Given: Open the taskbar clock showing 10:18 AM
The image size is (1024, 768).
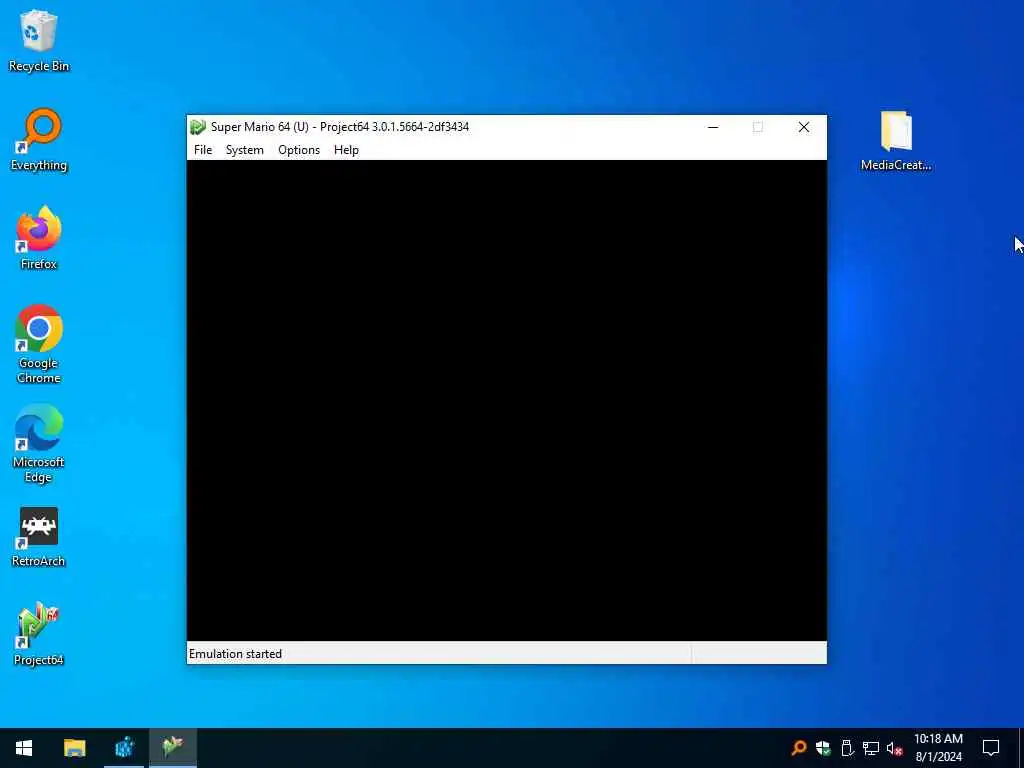Looking at the screenshot, I should pos(938,748).
